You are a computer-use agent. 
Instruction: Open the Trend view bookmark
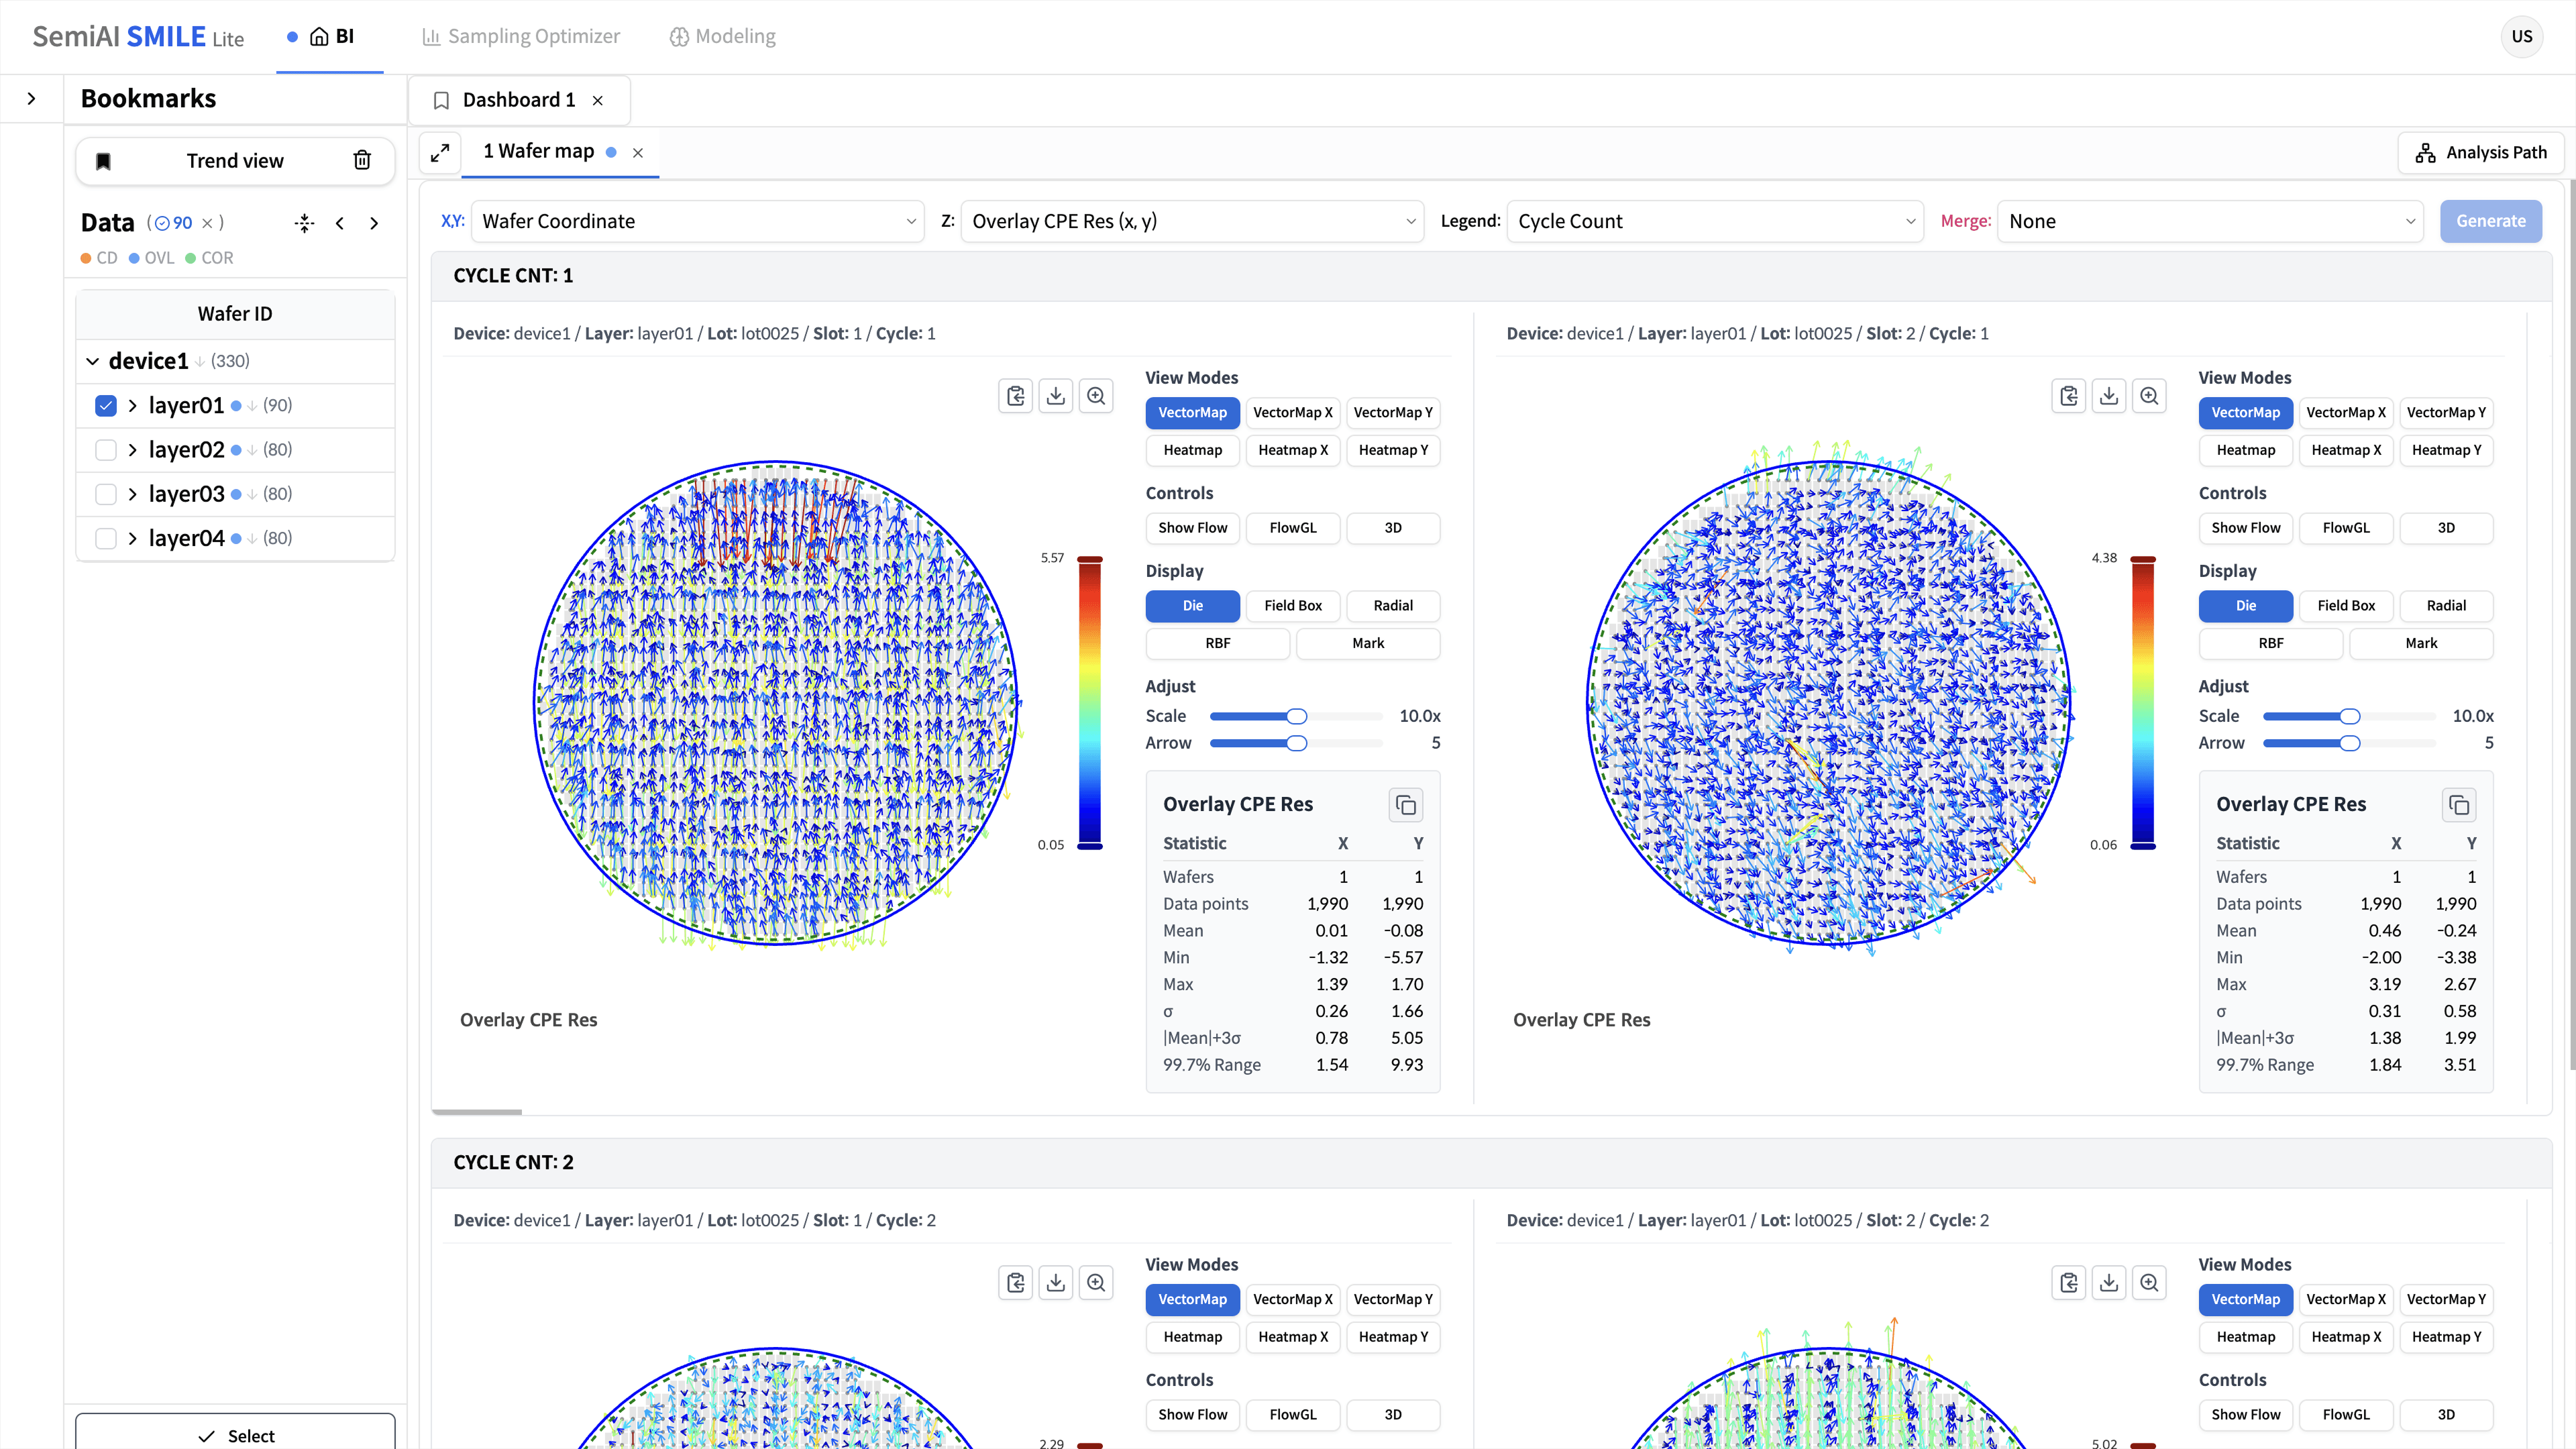click(235, 161)
